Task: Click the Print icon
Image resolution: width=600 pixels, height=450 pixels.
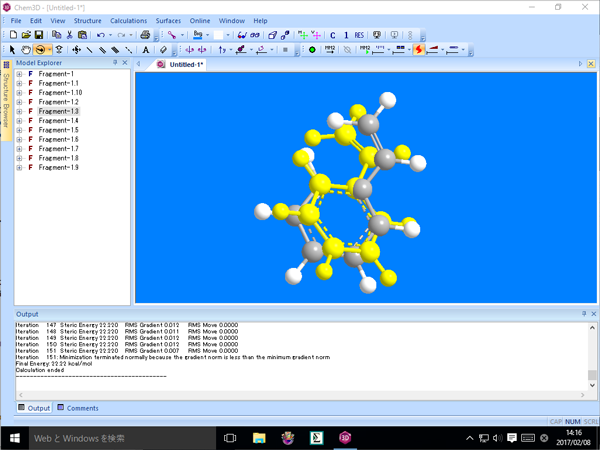Action: tap(145, 35)
